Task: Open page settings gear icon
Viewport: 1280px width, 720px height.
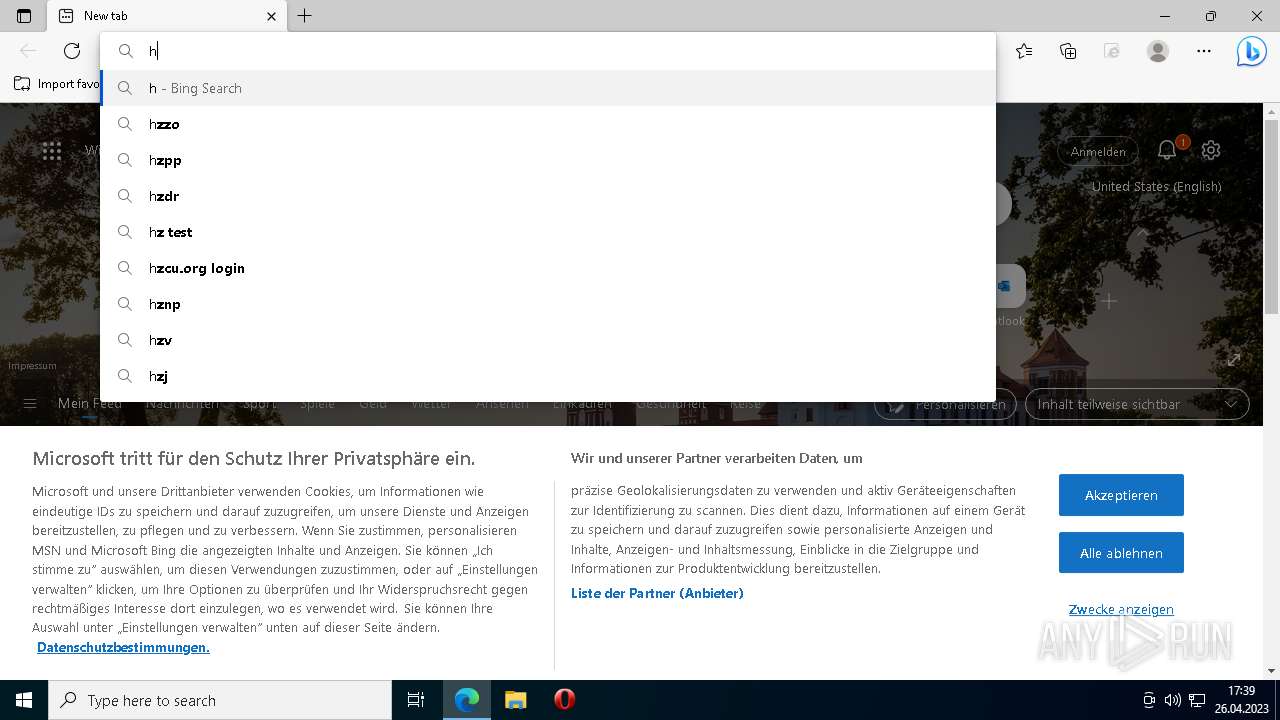Action: coord(1211,150)
